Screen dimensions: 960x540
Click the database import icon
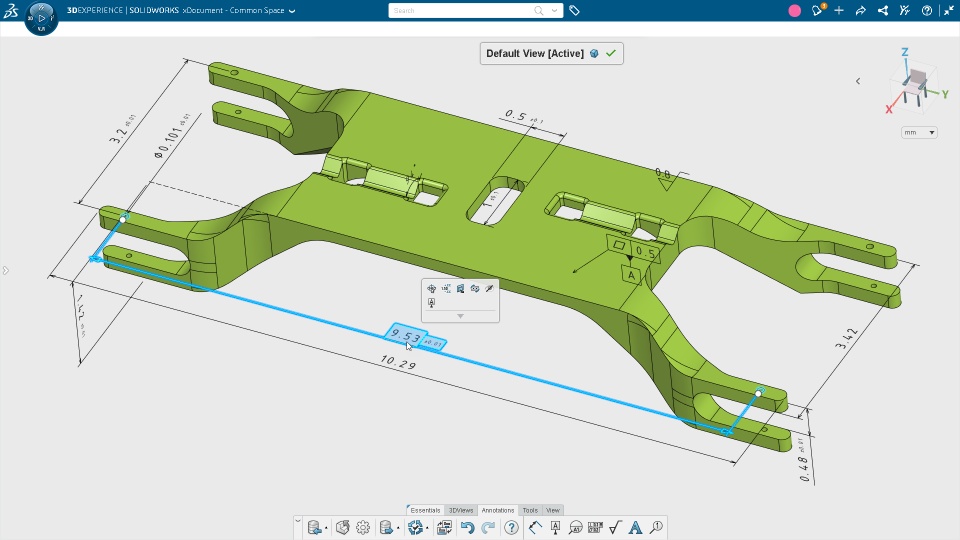[x=313, y=528]
